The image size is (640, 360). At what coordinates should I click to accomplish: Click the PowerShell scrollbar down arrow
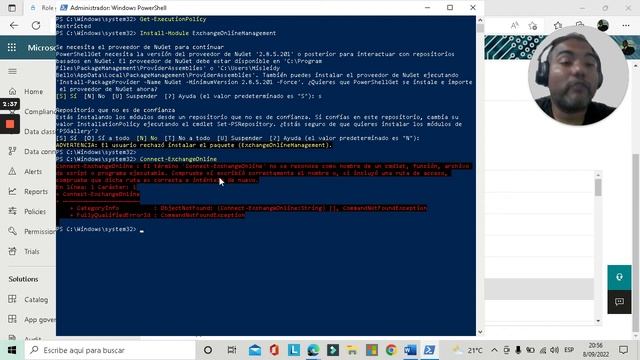click(x=480, y=332)
